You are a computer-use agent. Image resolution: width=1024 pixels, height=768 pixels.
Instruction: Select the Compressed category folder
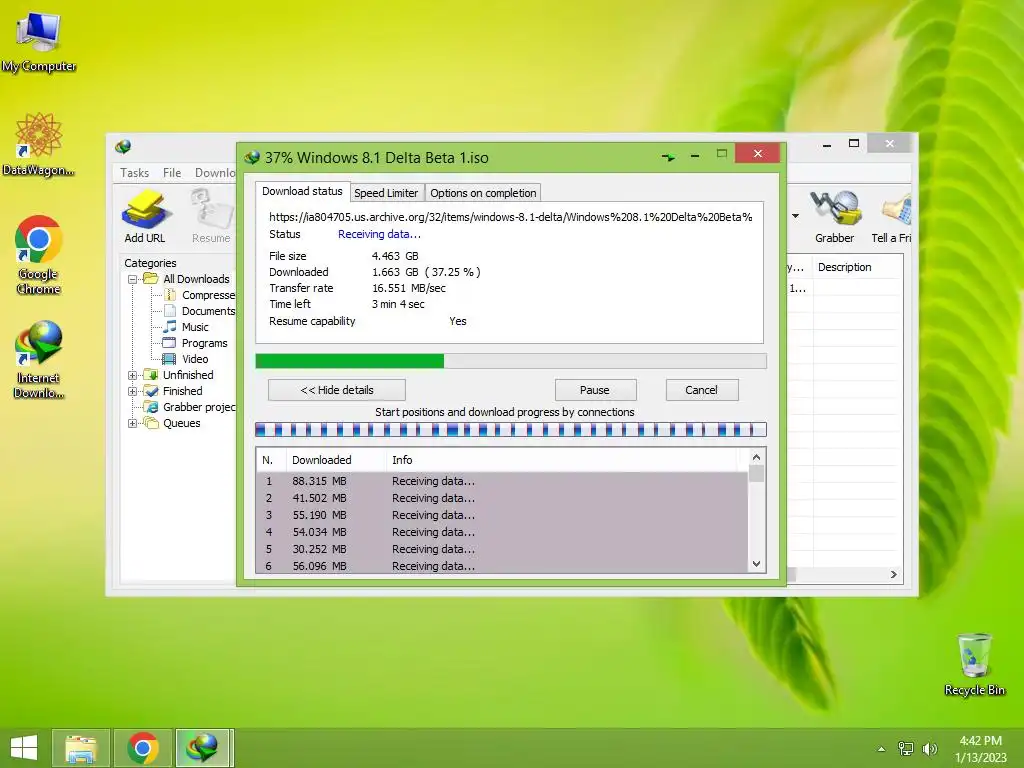click(x=200, y=295)
